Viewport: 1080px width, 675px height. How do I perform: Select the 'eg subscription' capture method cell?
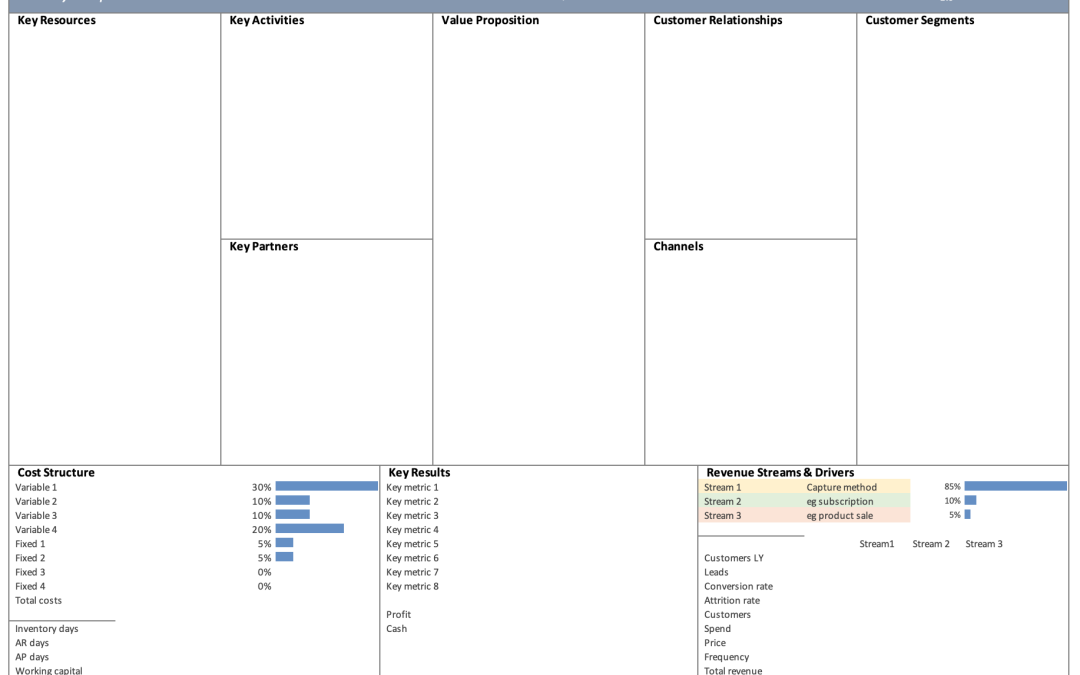point(839,501)
